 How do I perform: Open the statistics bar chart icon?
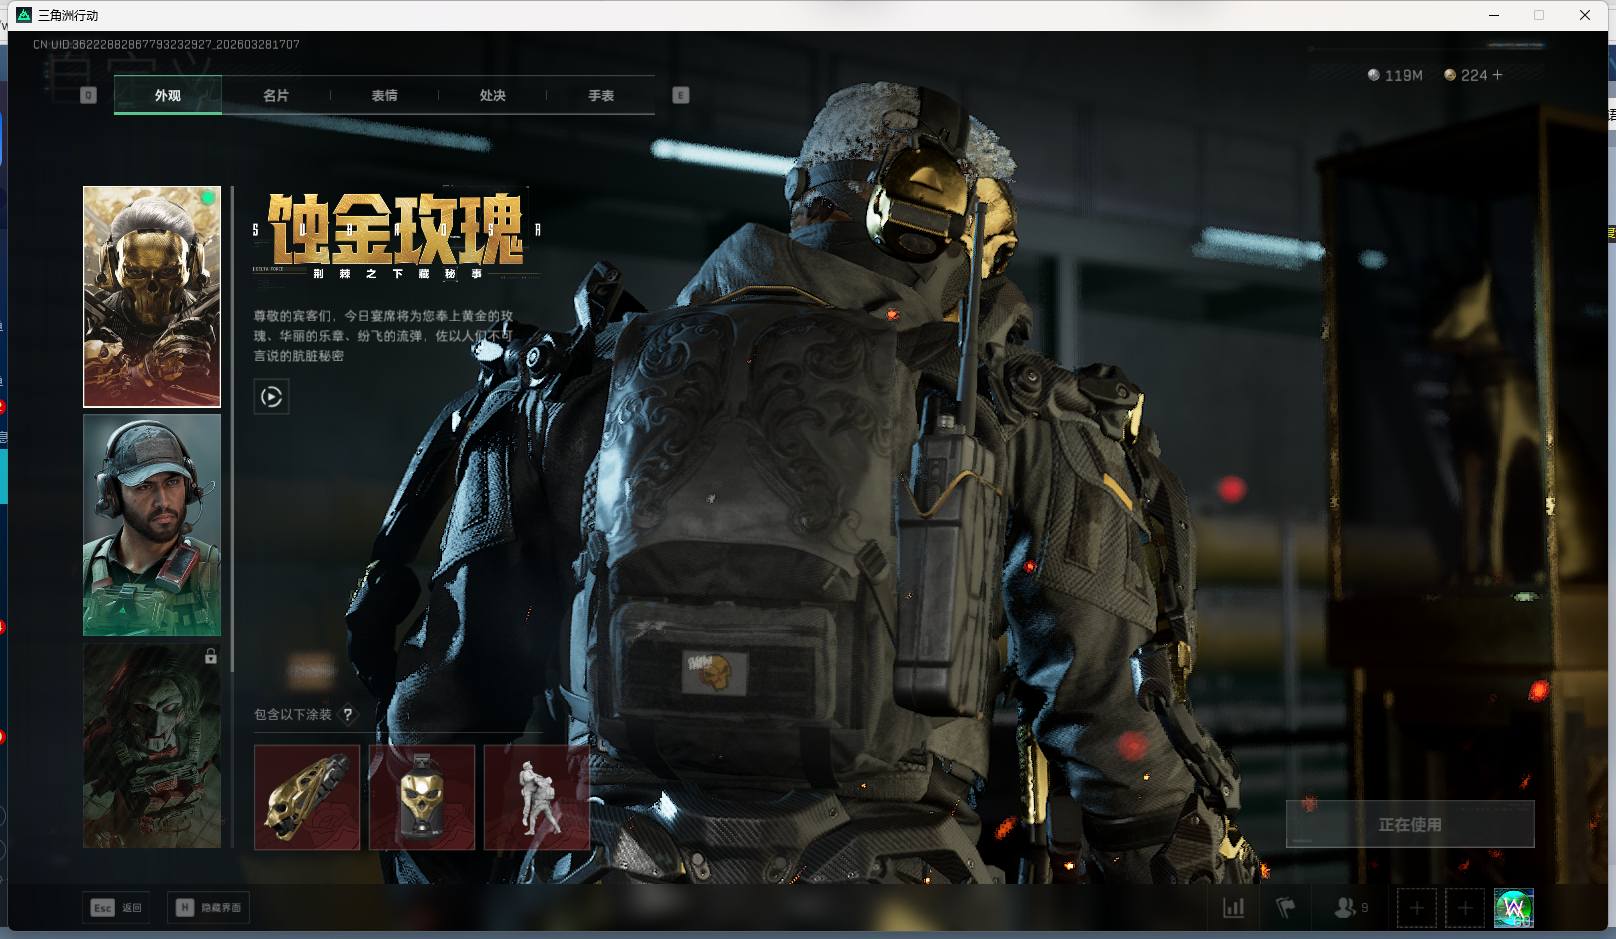1234,908
